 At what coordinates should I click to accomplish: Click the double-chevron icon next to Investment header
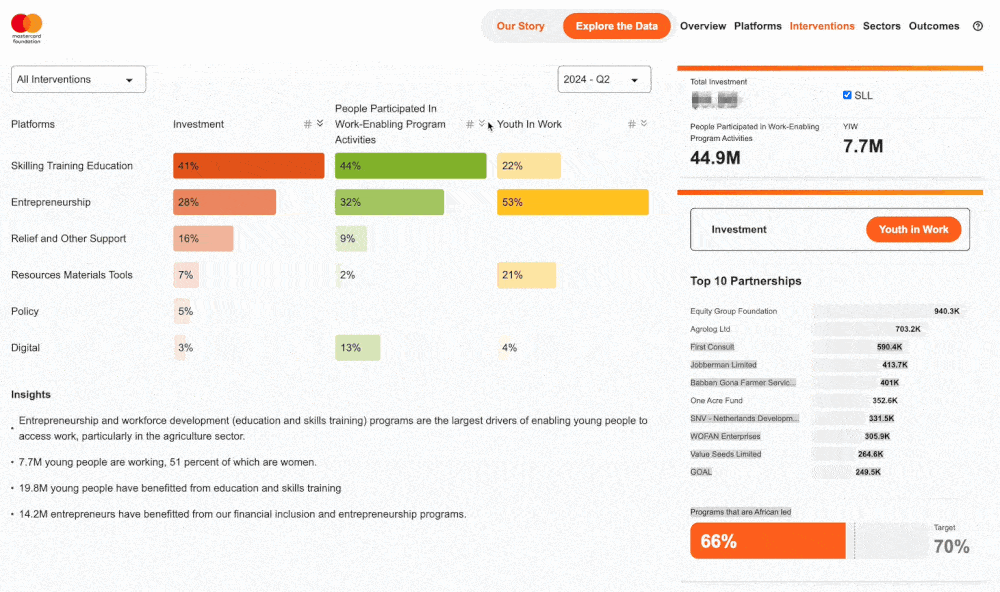(318, 124)
